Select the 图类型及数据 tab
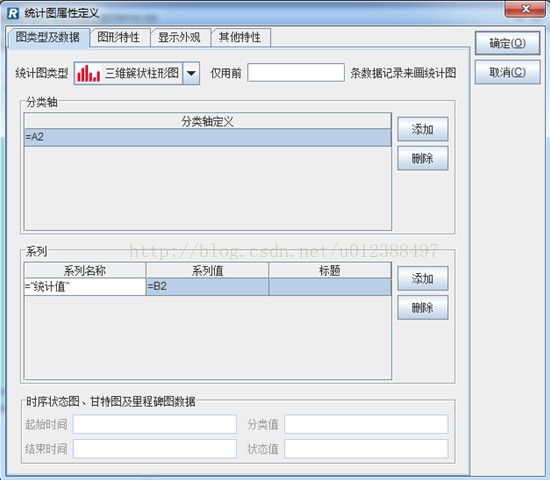 pos(48,37)
